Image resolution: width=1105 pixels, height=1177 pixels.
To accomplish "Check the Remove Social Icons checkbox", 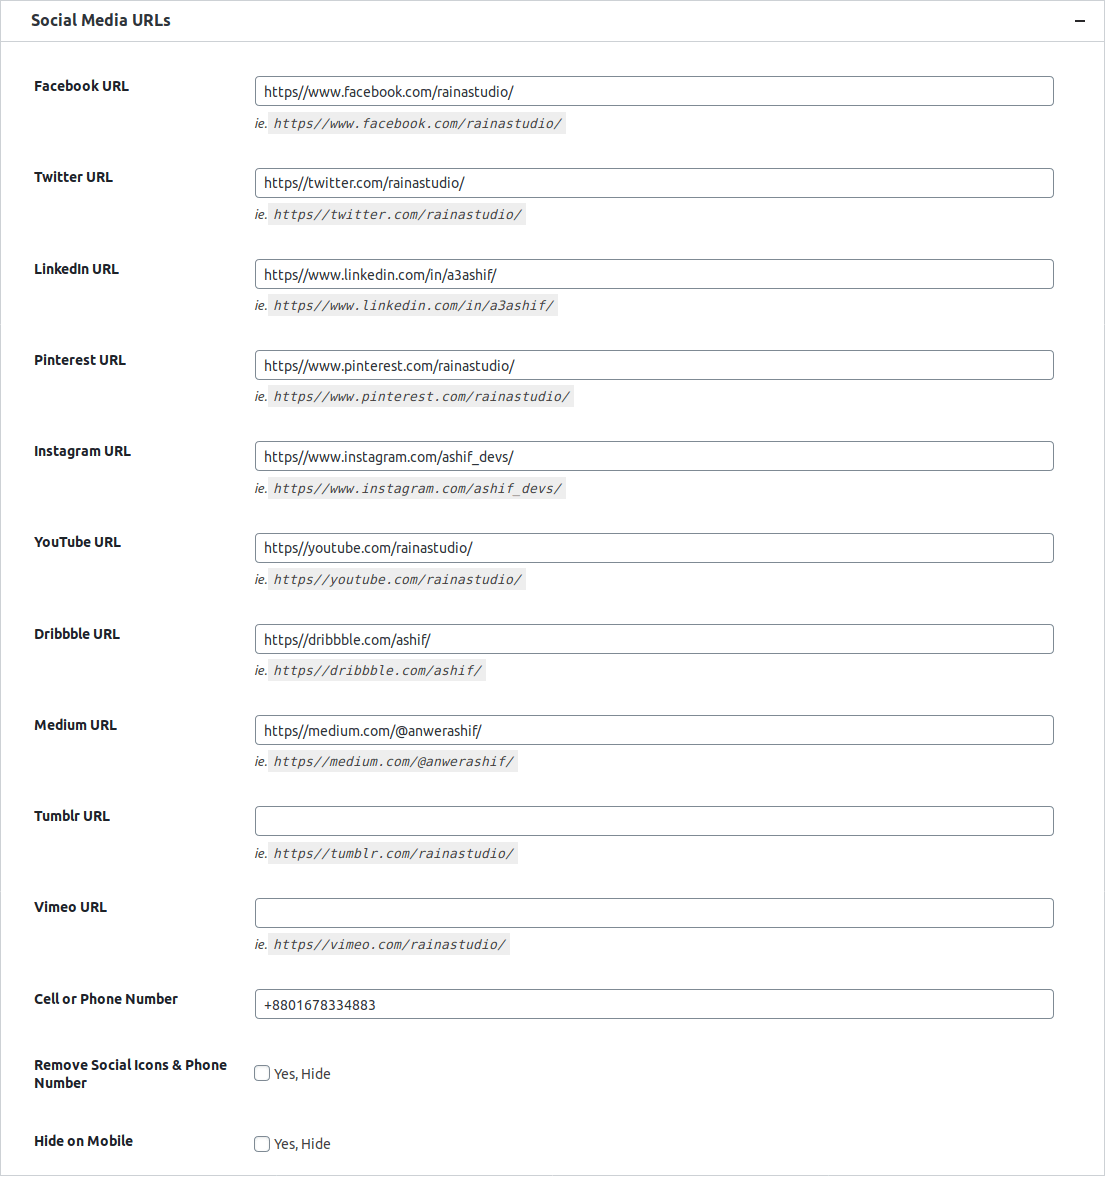I will click(262, 1073).
